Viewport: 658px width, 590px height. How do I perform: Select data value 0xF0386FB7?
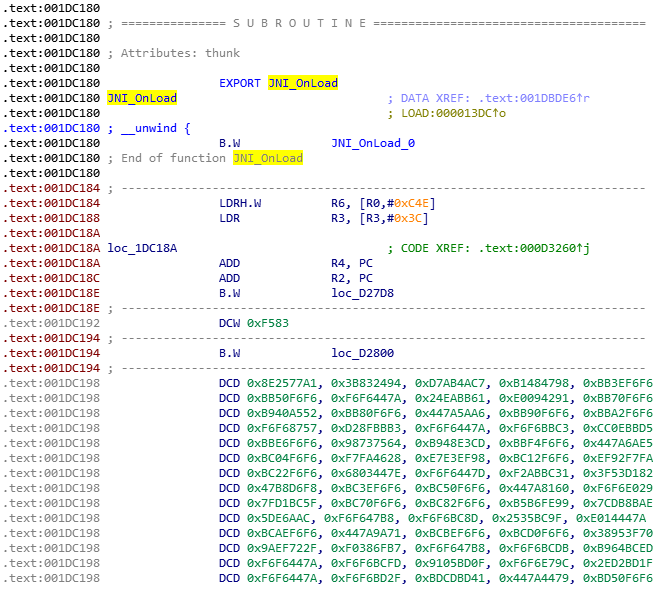tap(366, 548)
